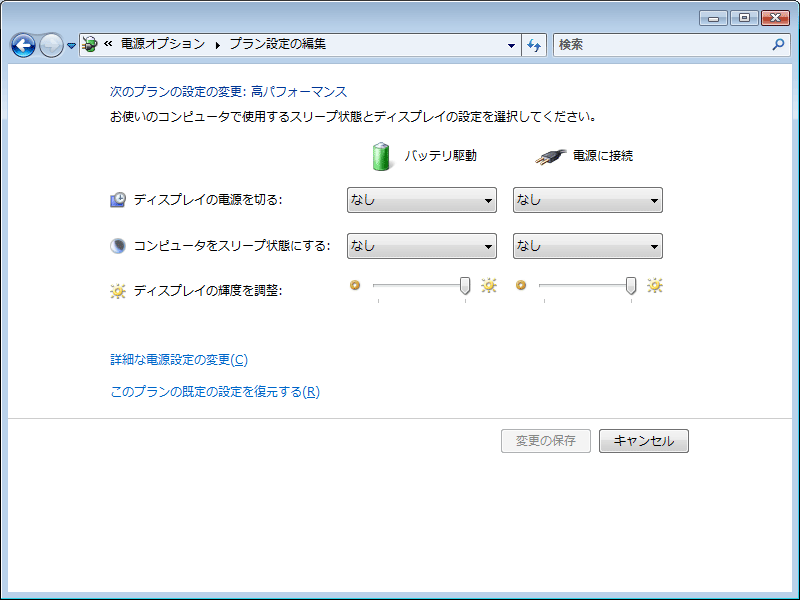Click the プラン設定の編集 breadcrumb
The width and height of the screenshot is (800, 600).
pos(278,44)
